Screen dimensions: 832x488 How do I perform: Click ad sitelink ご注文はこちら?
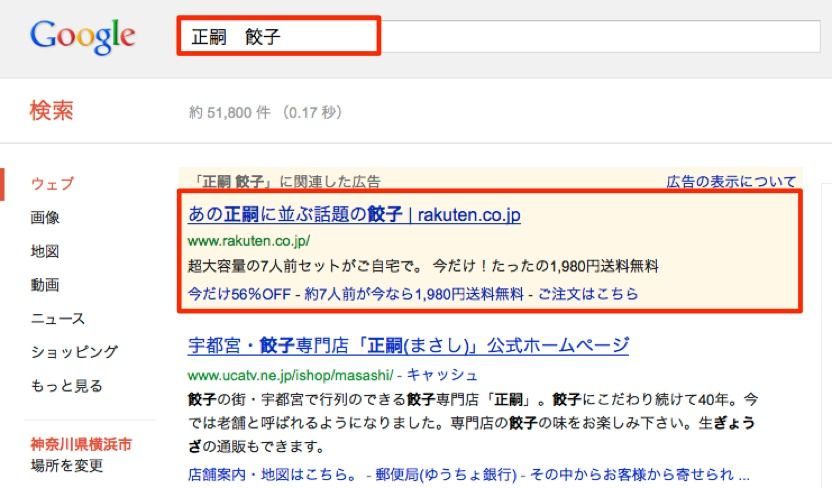click(x=588, y=294)
